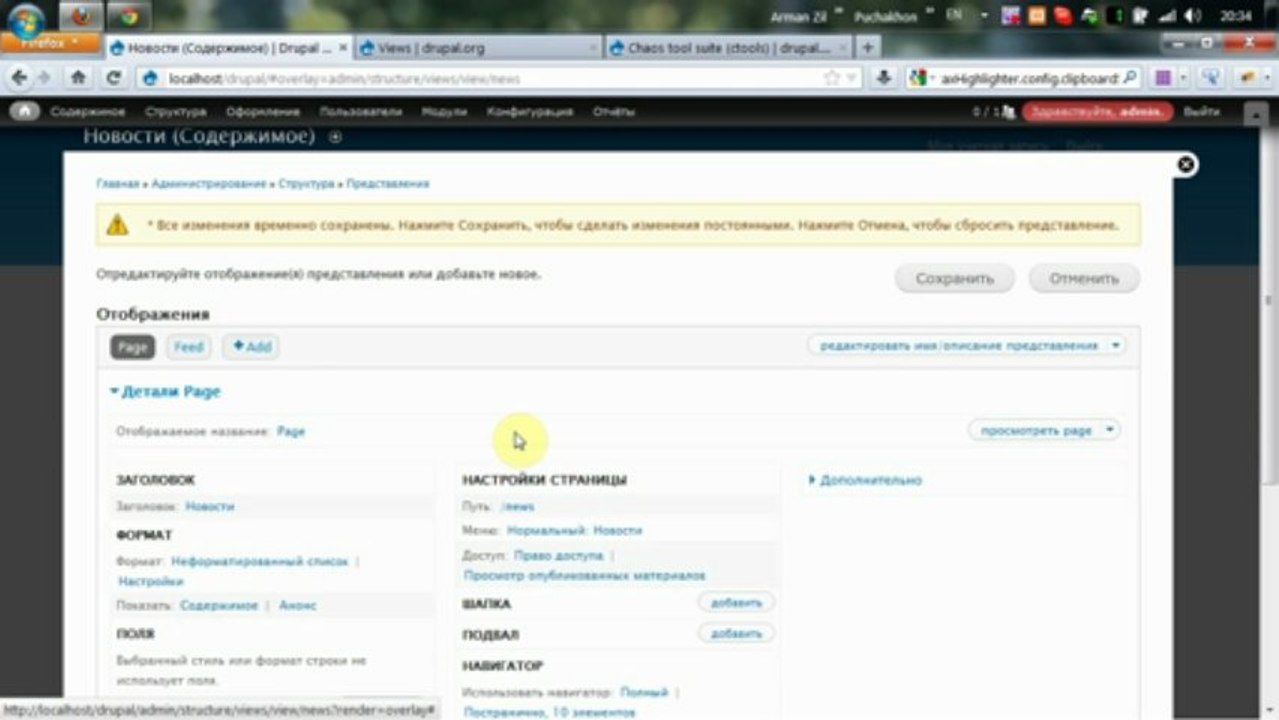This screenshot has width=1279, height=720.
Task: Click the Право доступа link
Action: (x=559, y=555)
